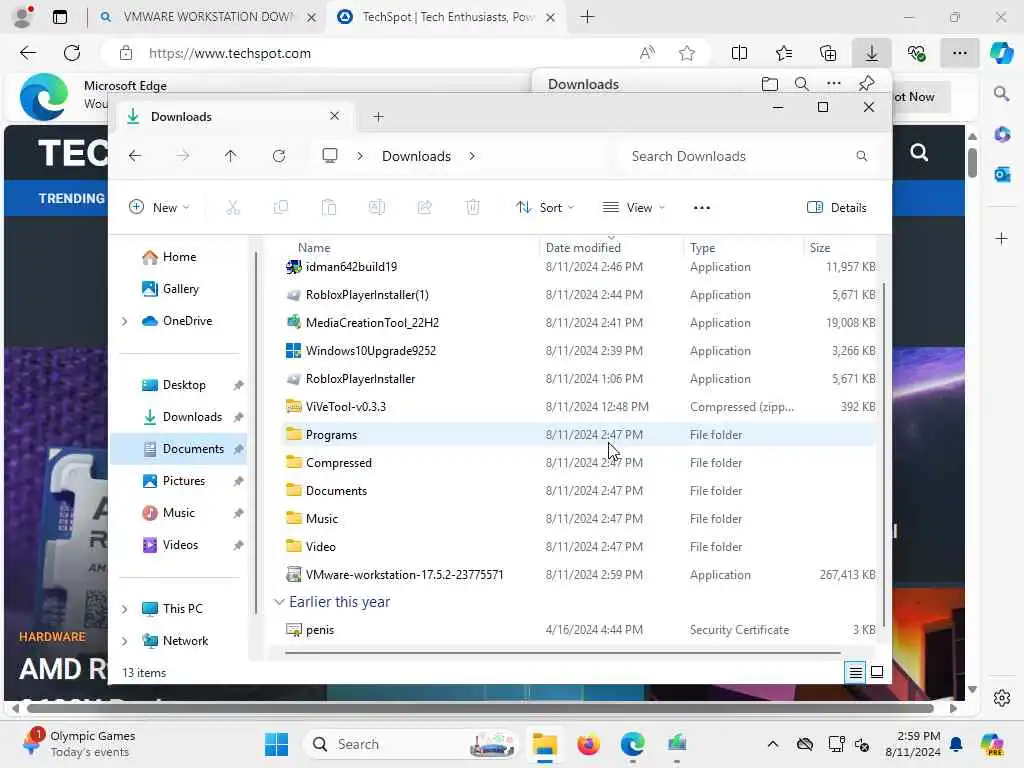1024x768 pixels.
Task: Open Edge Collections icon
Action: tap(827, 54)
